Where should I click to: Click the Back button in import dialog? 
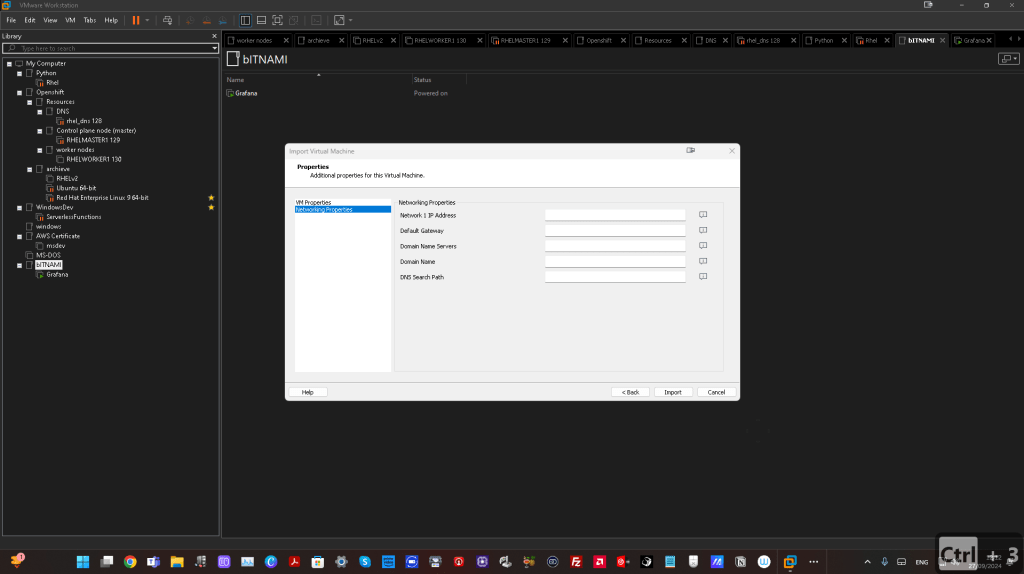coord(630,392)
